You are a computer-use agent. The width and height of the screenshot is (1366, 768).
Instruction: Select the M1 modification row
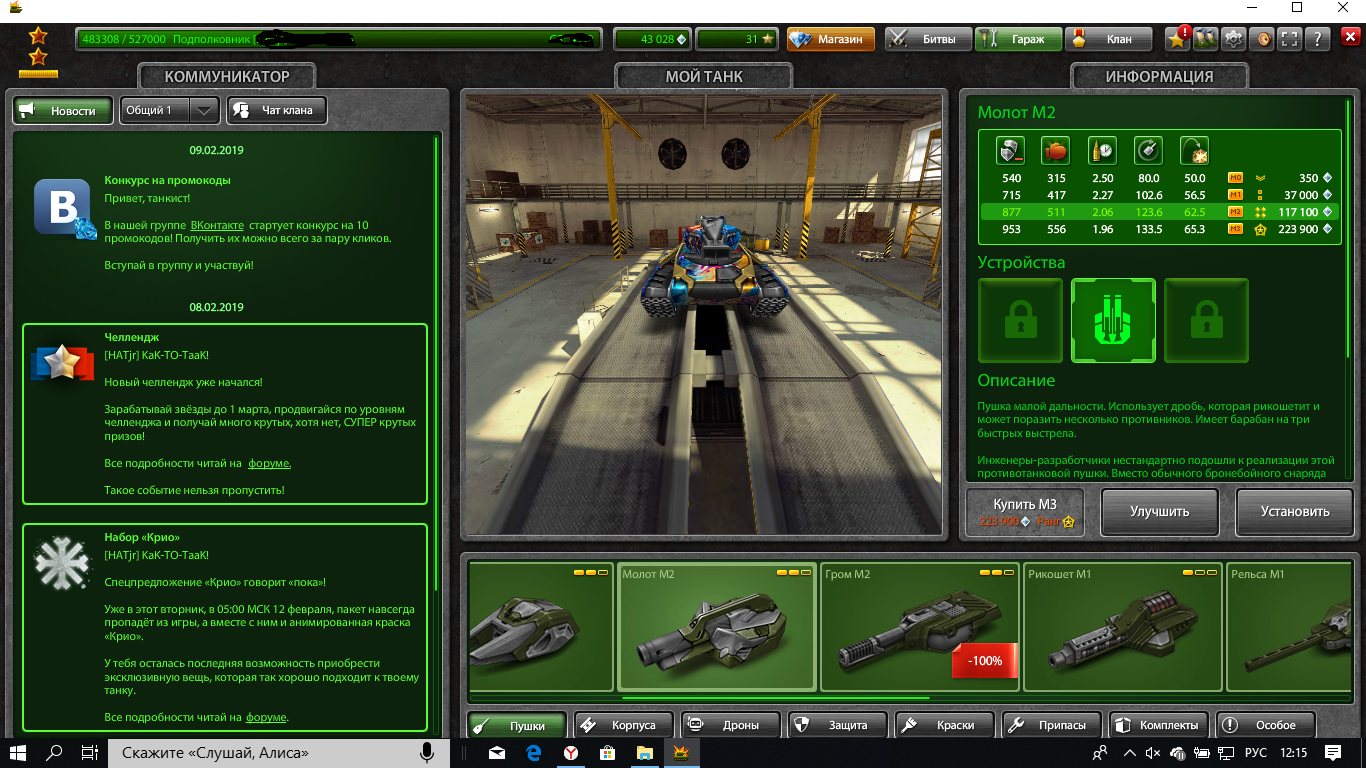[1159, 195]
